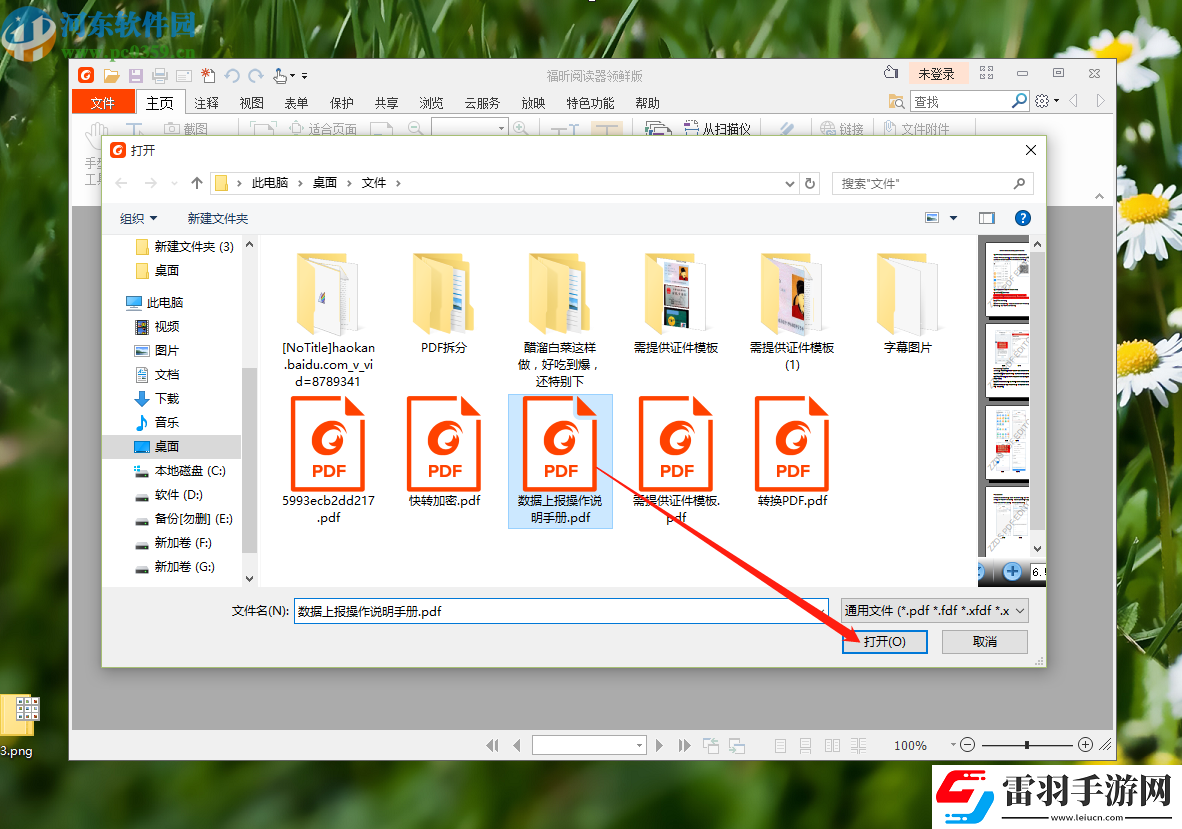Click the blue Help question mark icon
This screenshot has width=1182, height=829.
pyautogui.click(x=1023, y=218)
